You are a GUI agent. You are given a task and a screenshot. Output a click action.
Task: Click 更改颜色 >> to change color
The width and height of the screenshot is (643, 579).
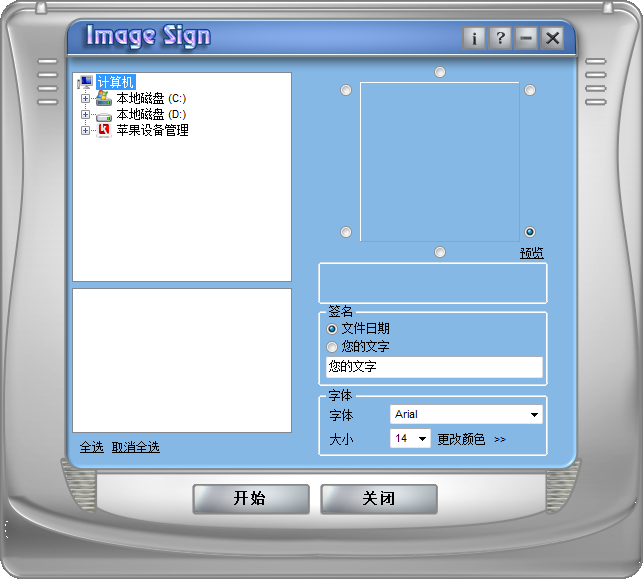pos(471,440)
